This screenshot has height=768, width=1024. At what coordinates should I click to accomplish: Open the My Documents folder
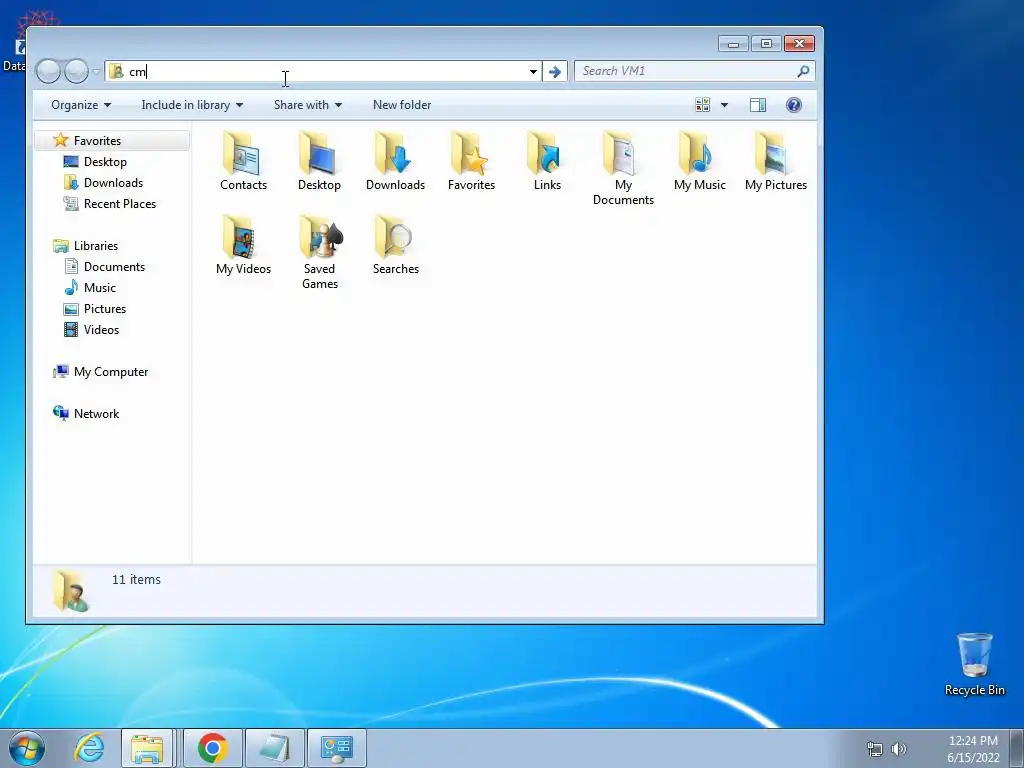tap(623, 168)
